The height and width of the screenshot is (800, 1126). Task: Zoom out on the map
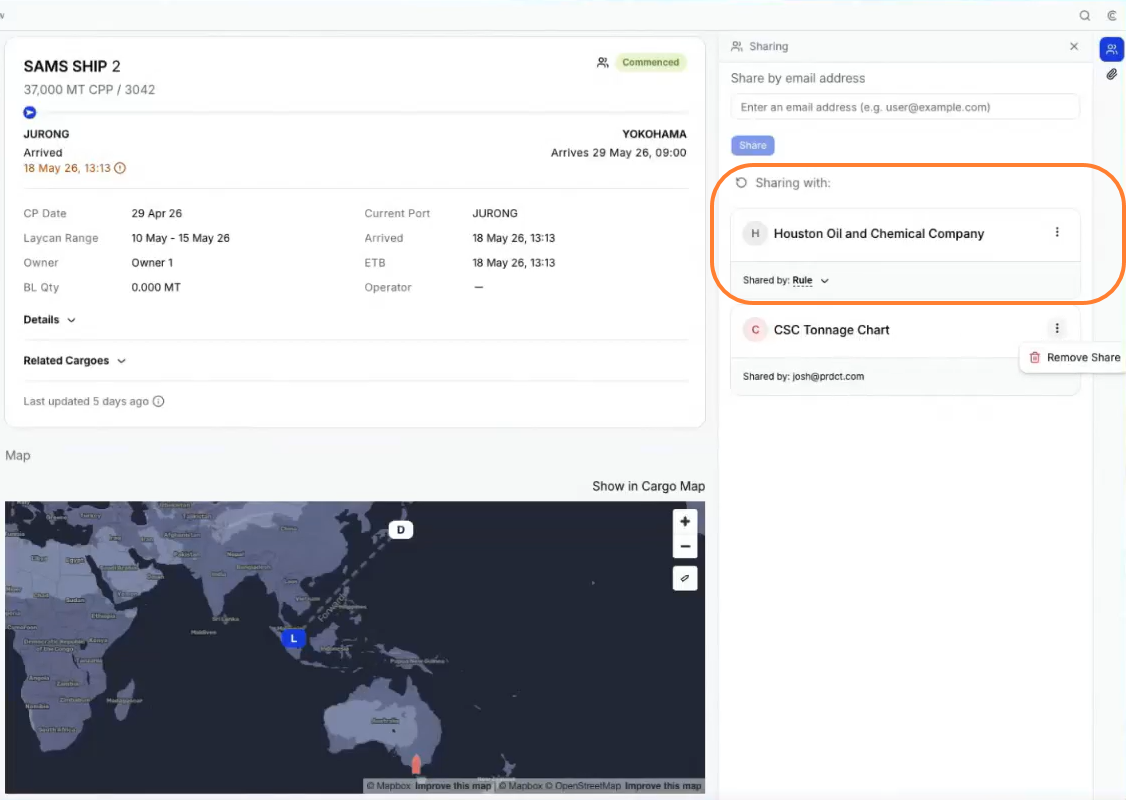click(x=685, y=546)
